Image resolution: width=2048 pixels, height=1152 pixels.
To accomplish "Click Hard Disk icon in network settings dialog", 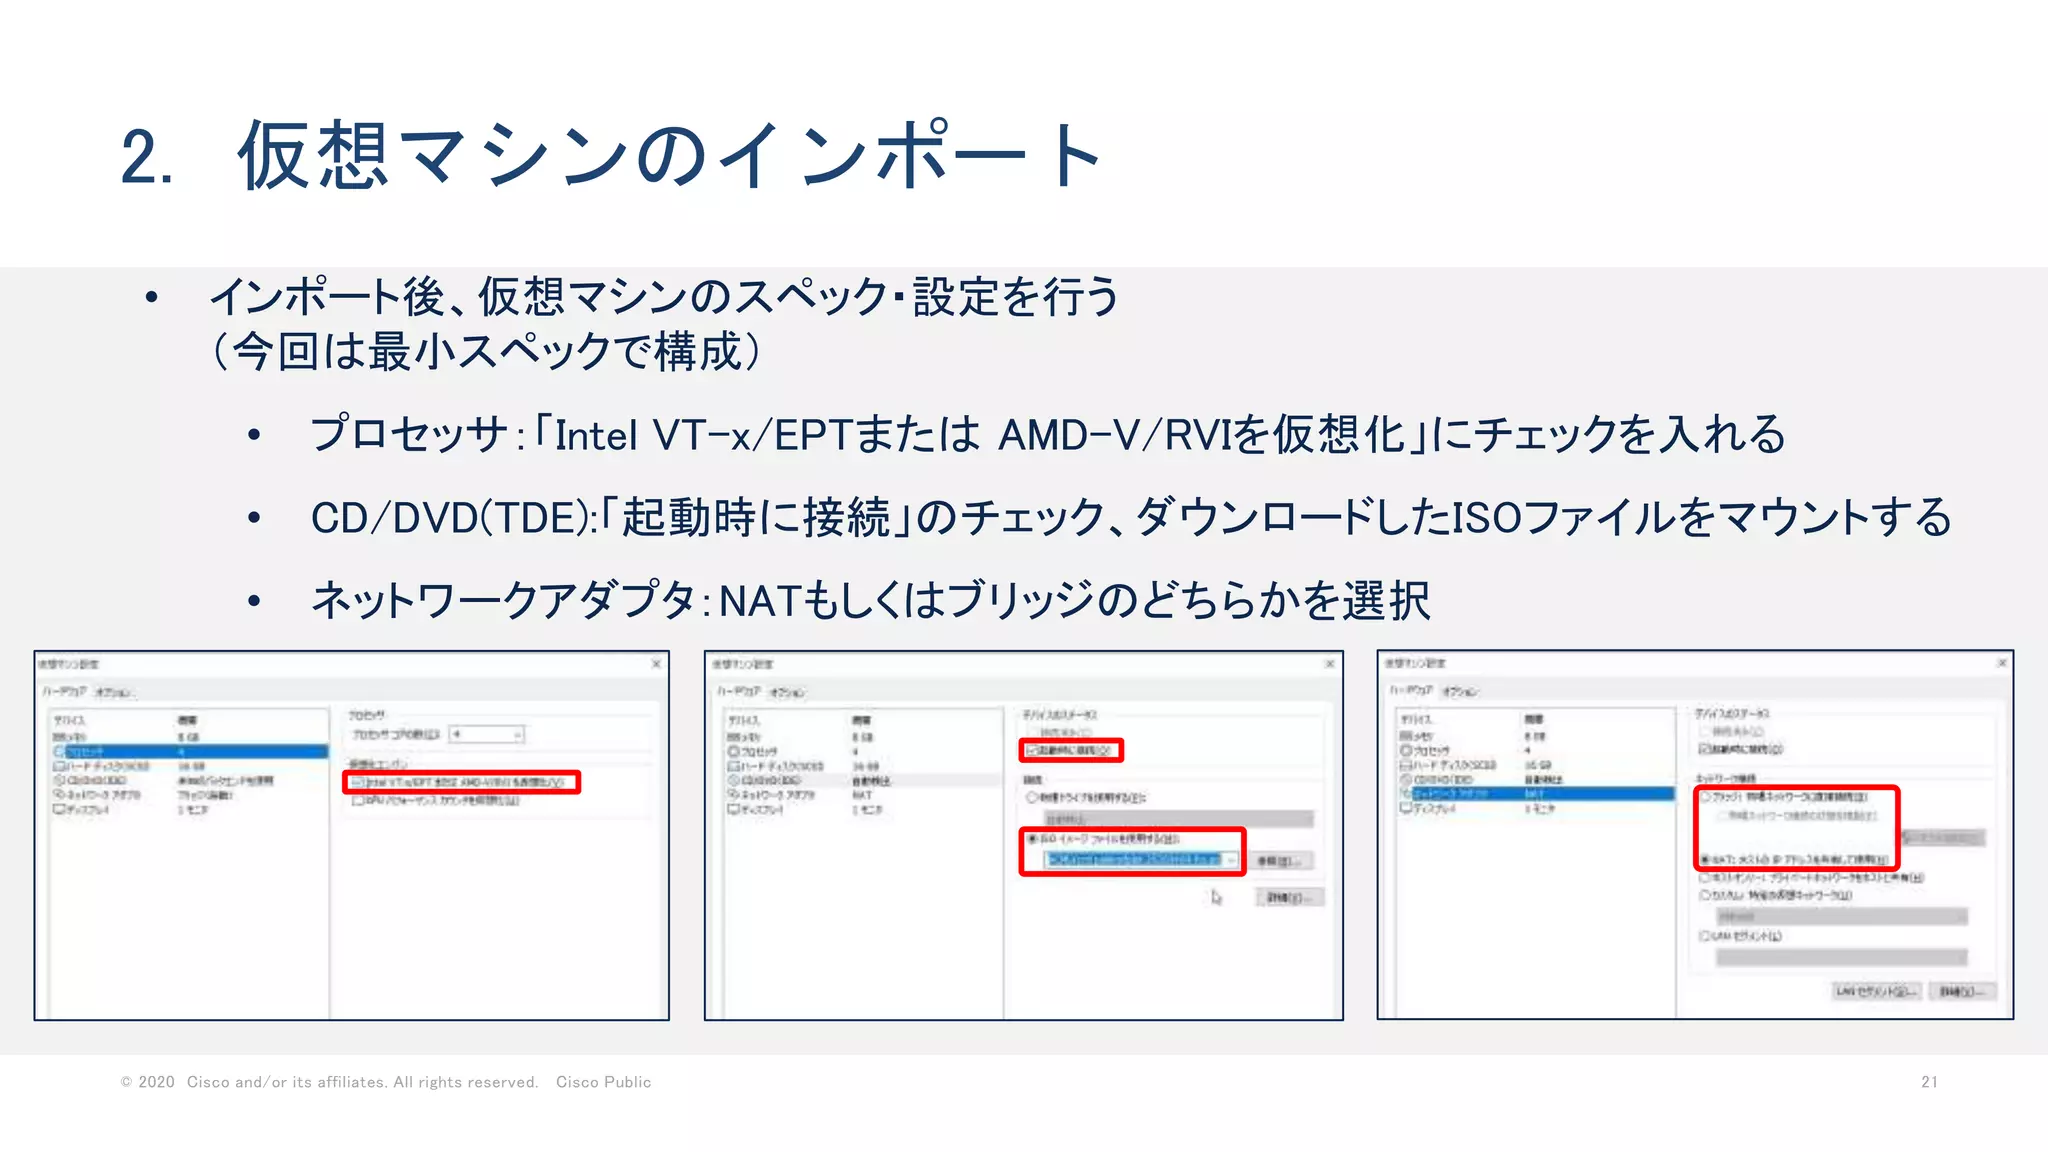I will (x=1406, y=765).
